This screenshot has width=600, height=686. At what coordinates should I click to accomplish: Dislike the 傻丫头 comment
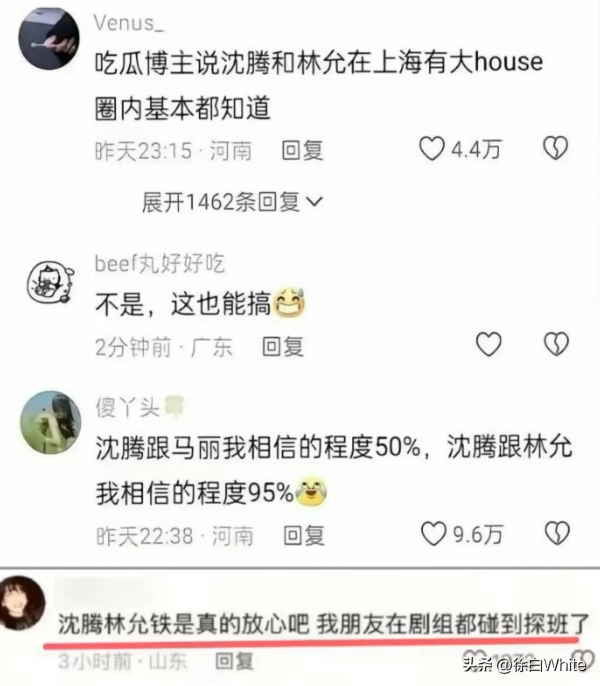click(x=557, y=533)
